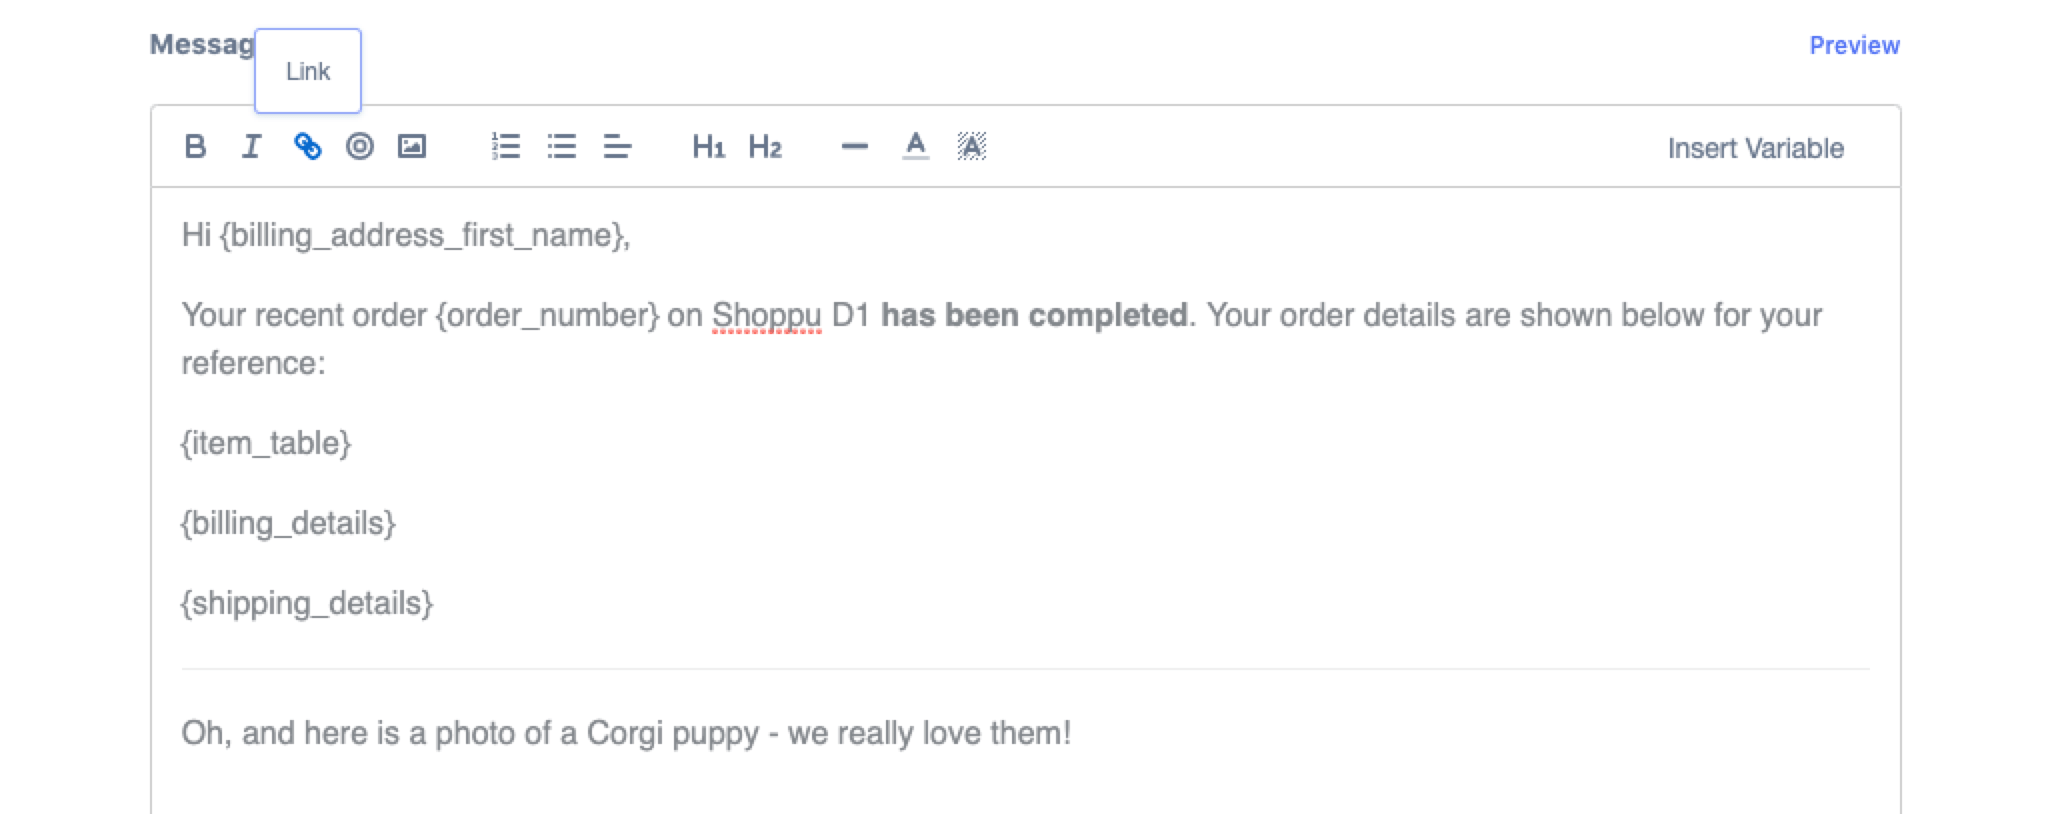The width and height of the screenshot is (2052, 832).
Task: Click the Preview link
Action: [x=1854, y=46]
